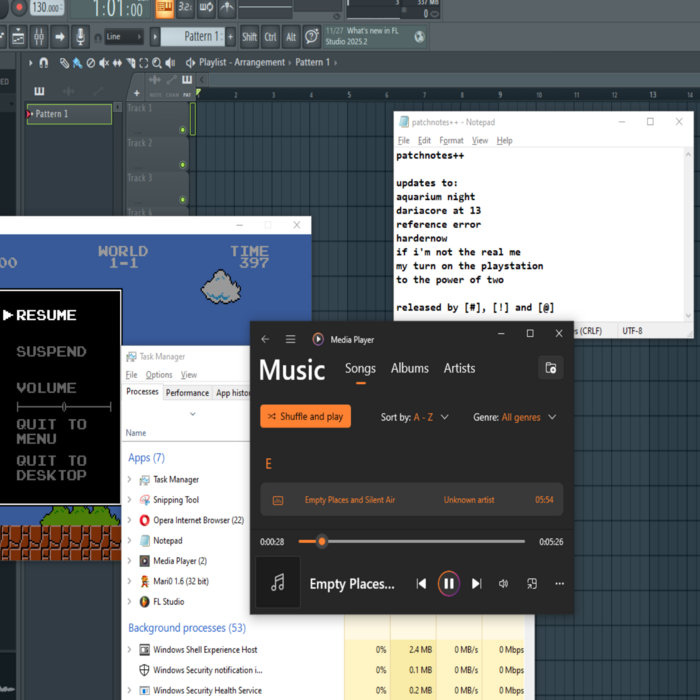Open the FL Studio help chat icon

312,36
